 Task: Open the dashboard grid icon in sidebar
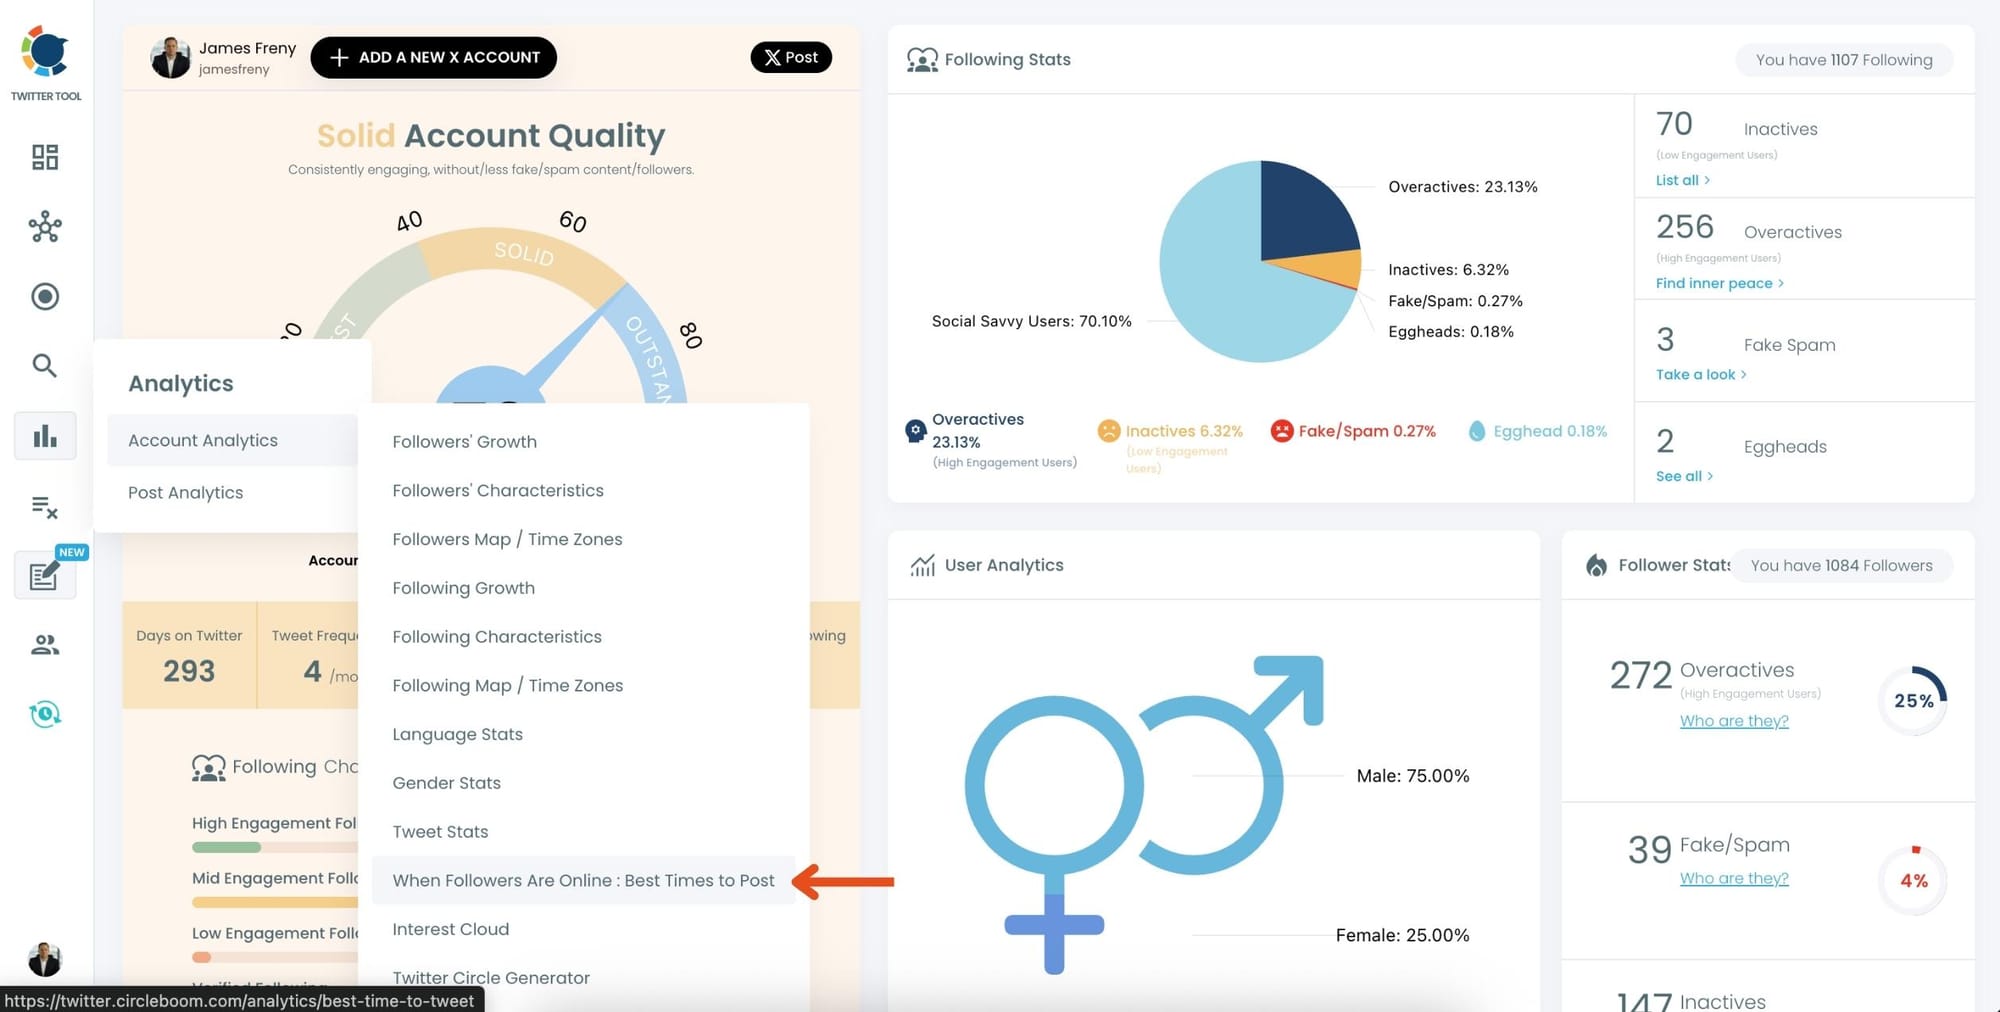[x=44, y=158]
